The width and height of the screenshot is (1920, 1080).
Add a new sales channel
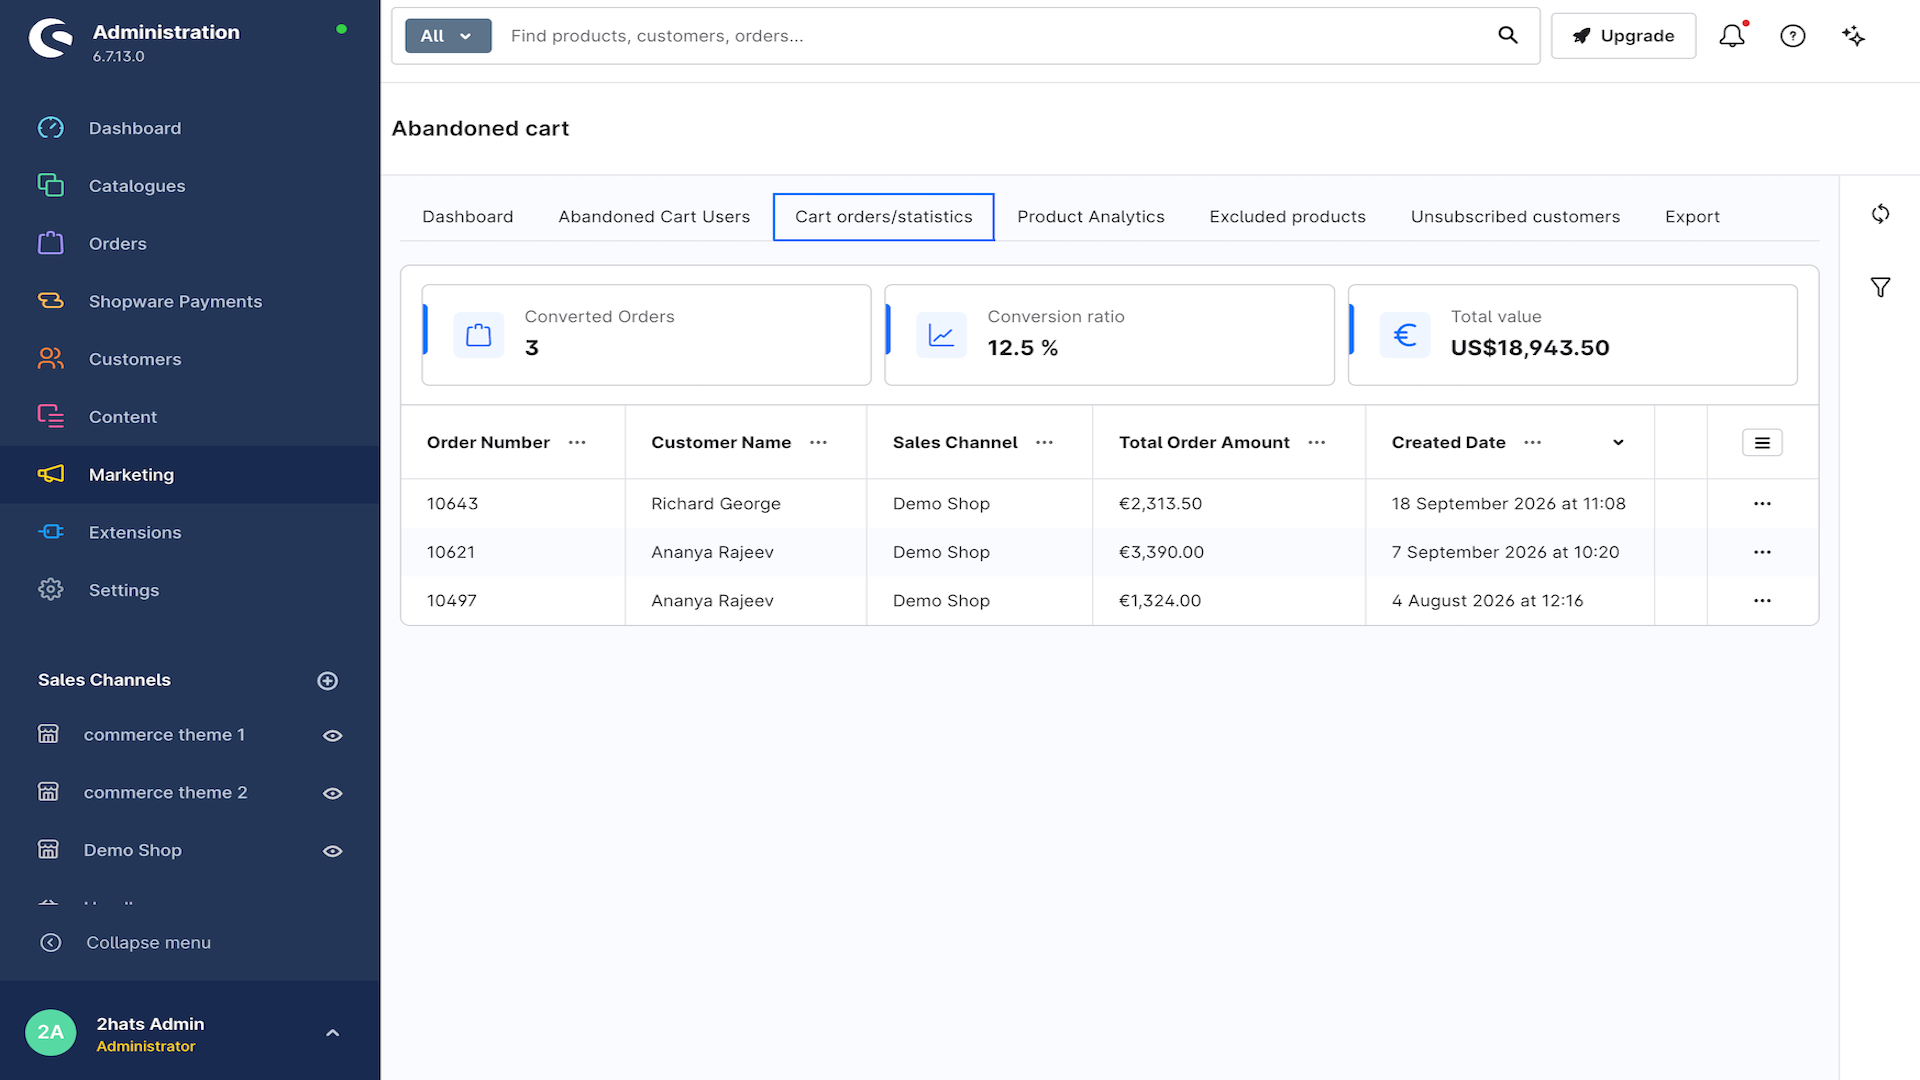click(x=327, y=681)
